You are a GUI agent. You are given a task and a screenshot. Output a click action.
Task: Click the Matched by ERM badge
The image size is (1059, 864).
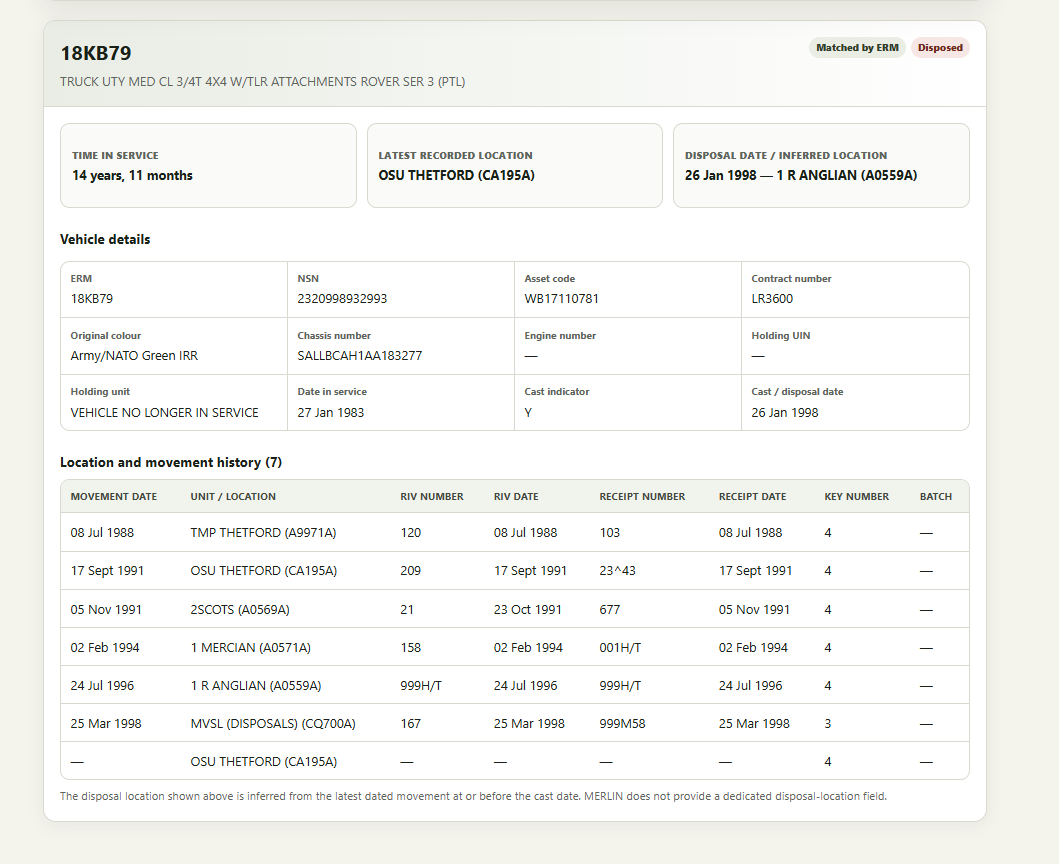[857, 48]
